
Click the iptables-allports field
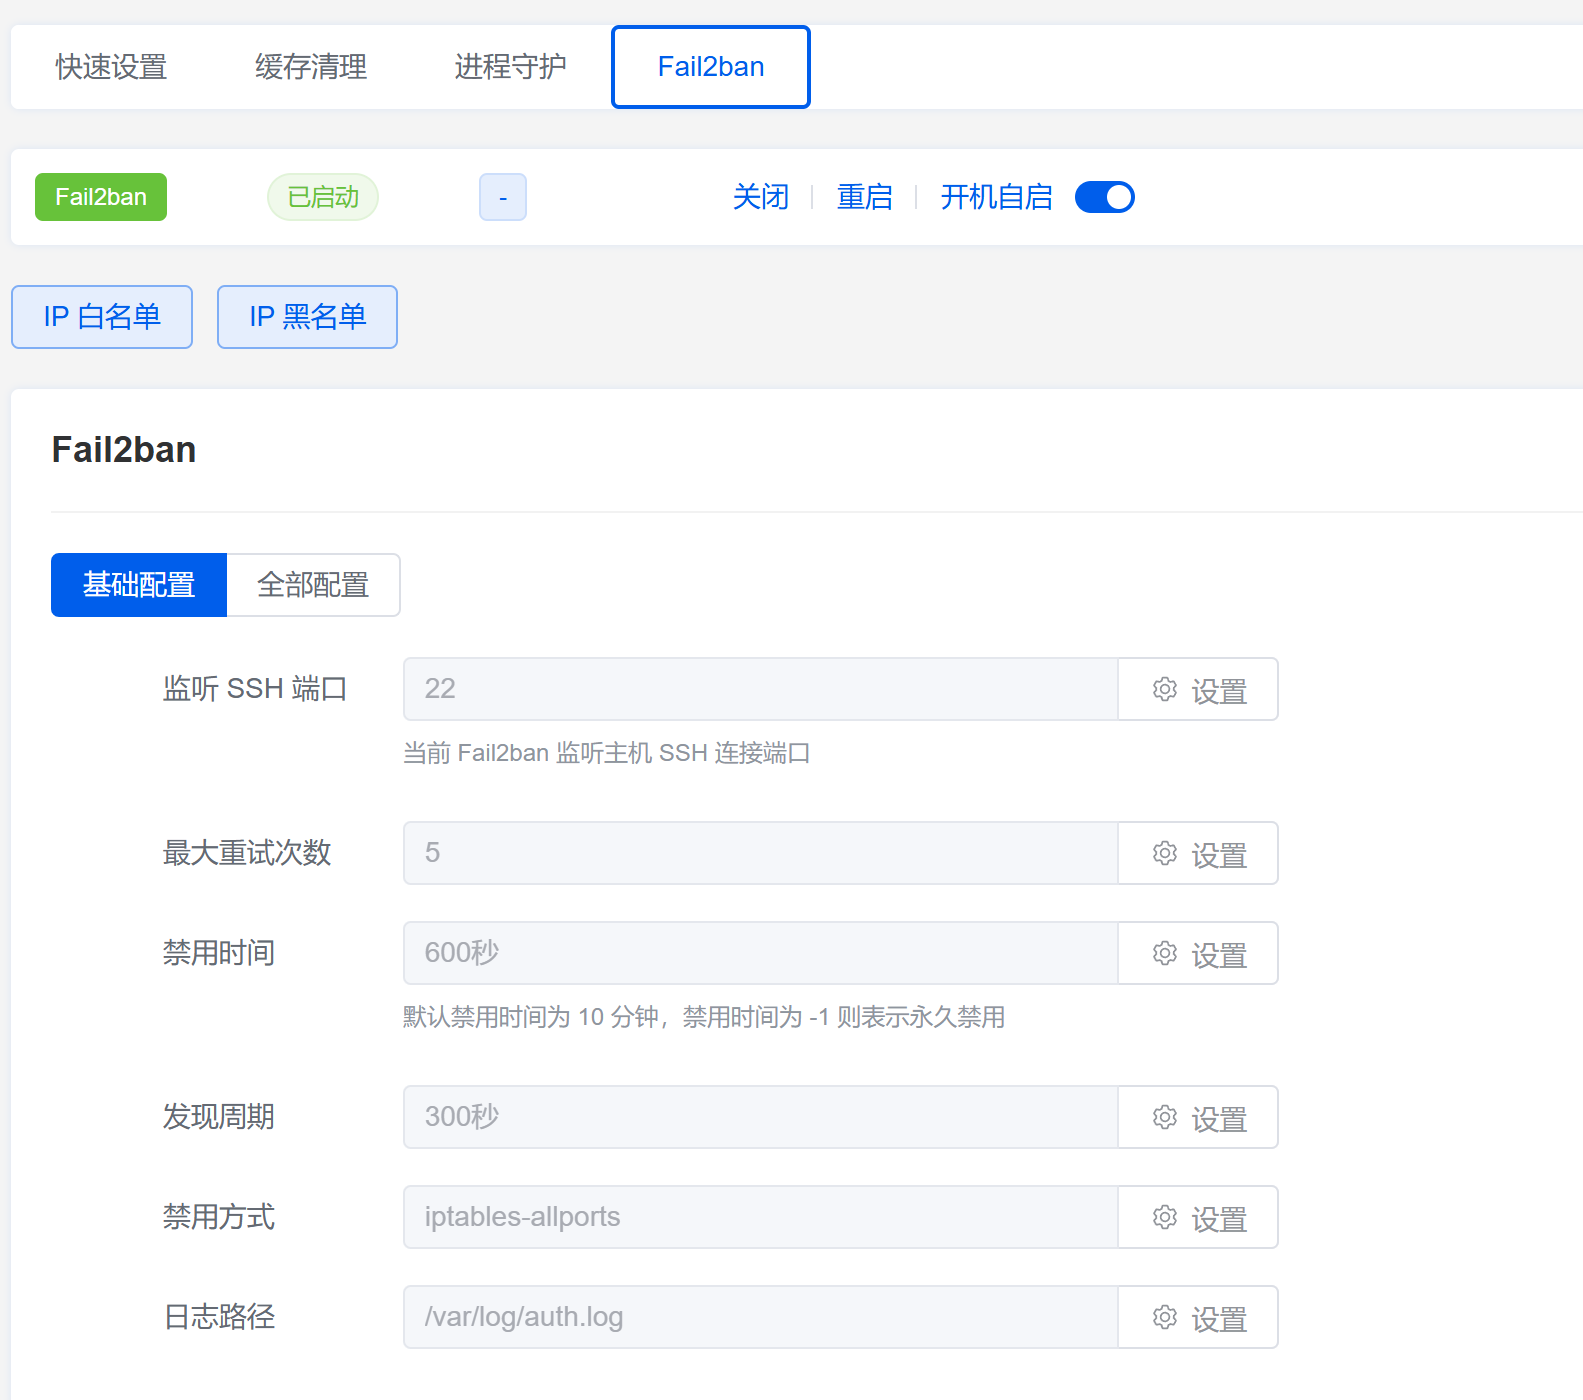coord(760,1217)
